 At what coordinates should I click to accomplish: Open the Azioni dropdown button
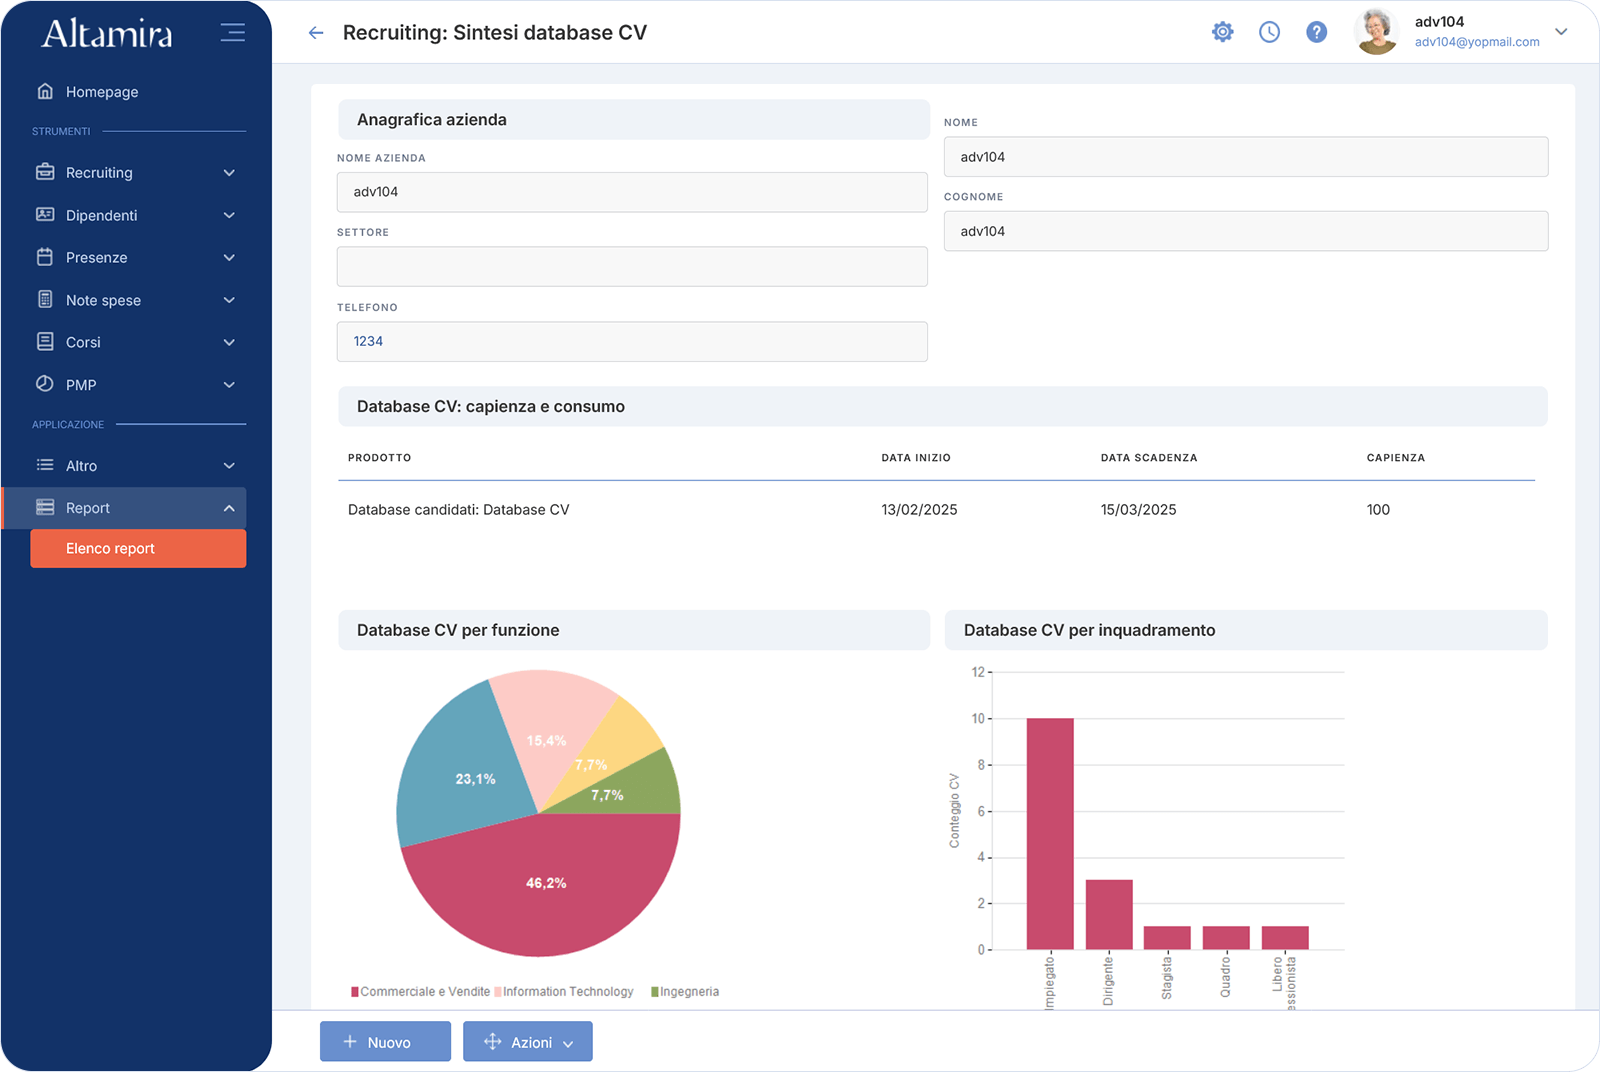(x=528, y=1042)
